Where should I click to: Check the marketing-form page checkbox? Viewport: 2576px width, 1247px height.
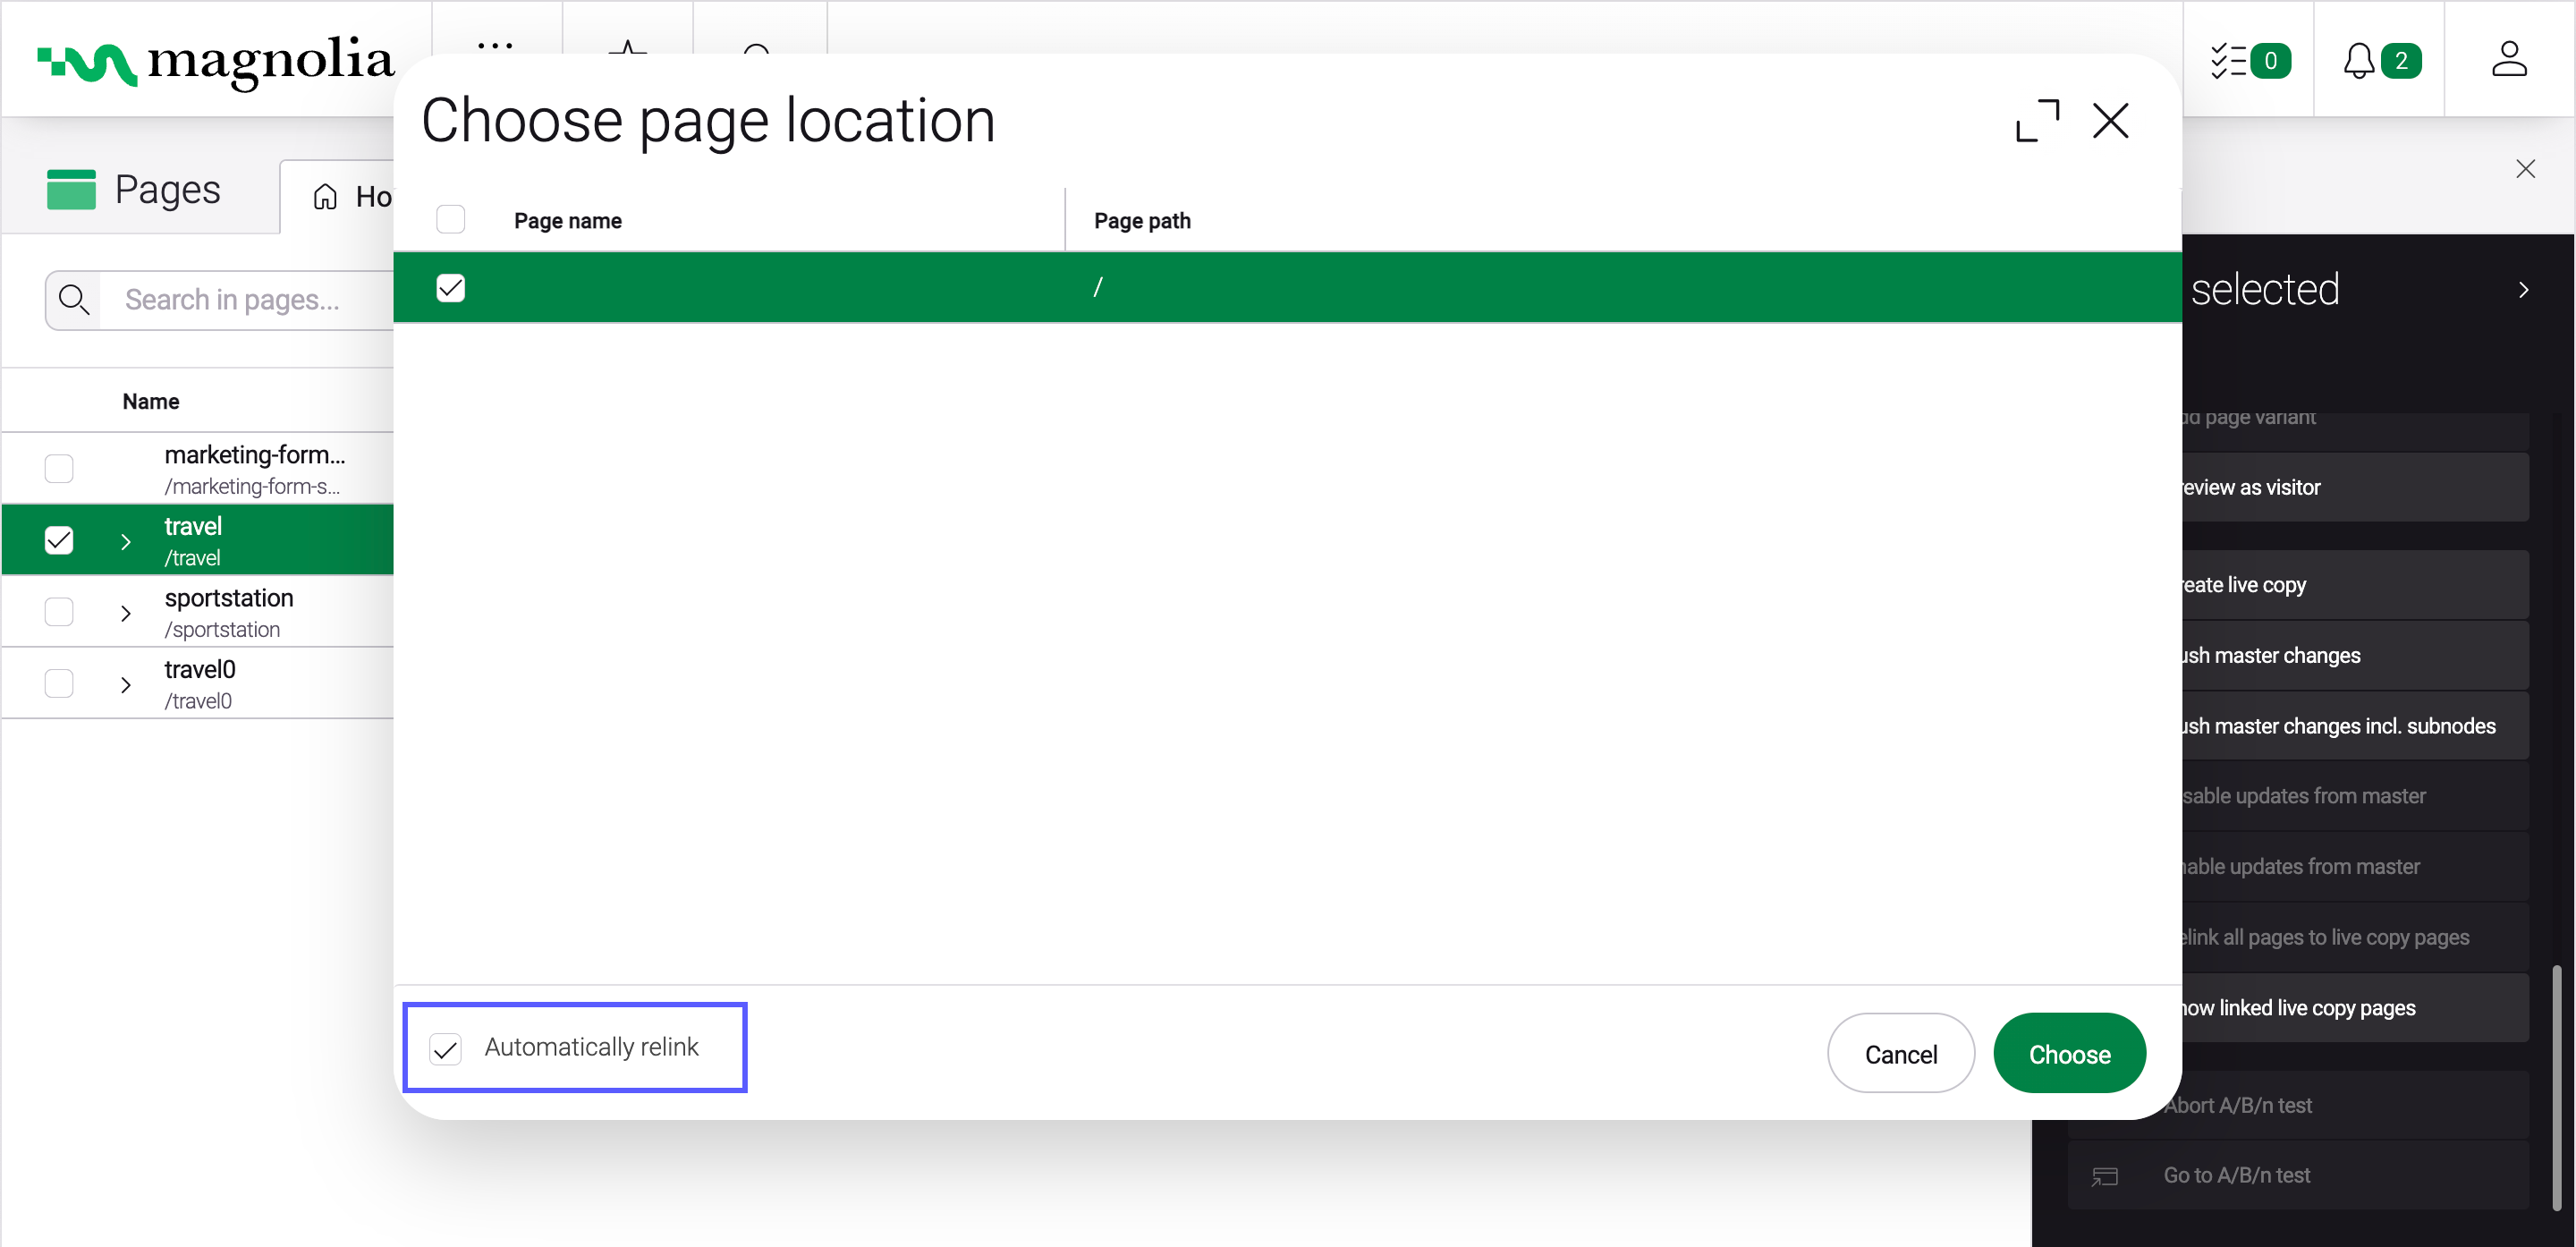pyautogui.click(x=59, y=468)
